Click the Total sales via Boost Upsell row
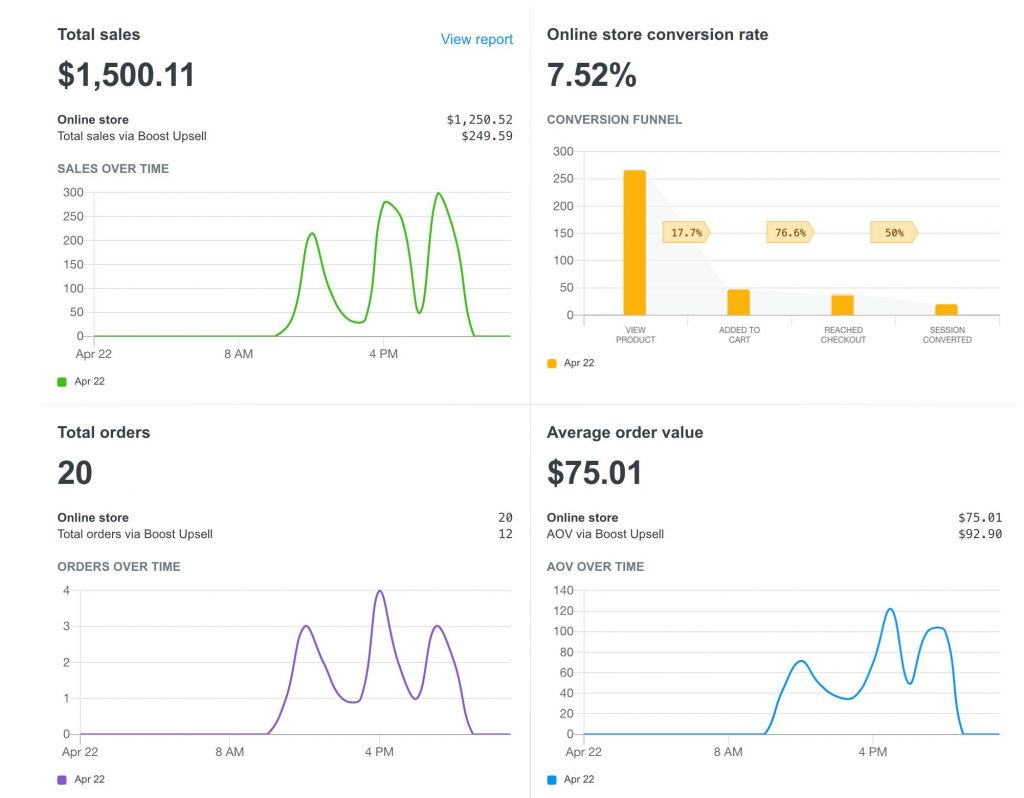 coord(132,136)
